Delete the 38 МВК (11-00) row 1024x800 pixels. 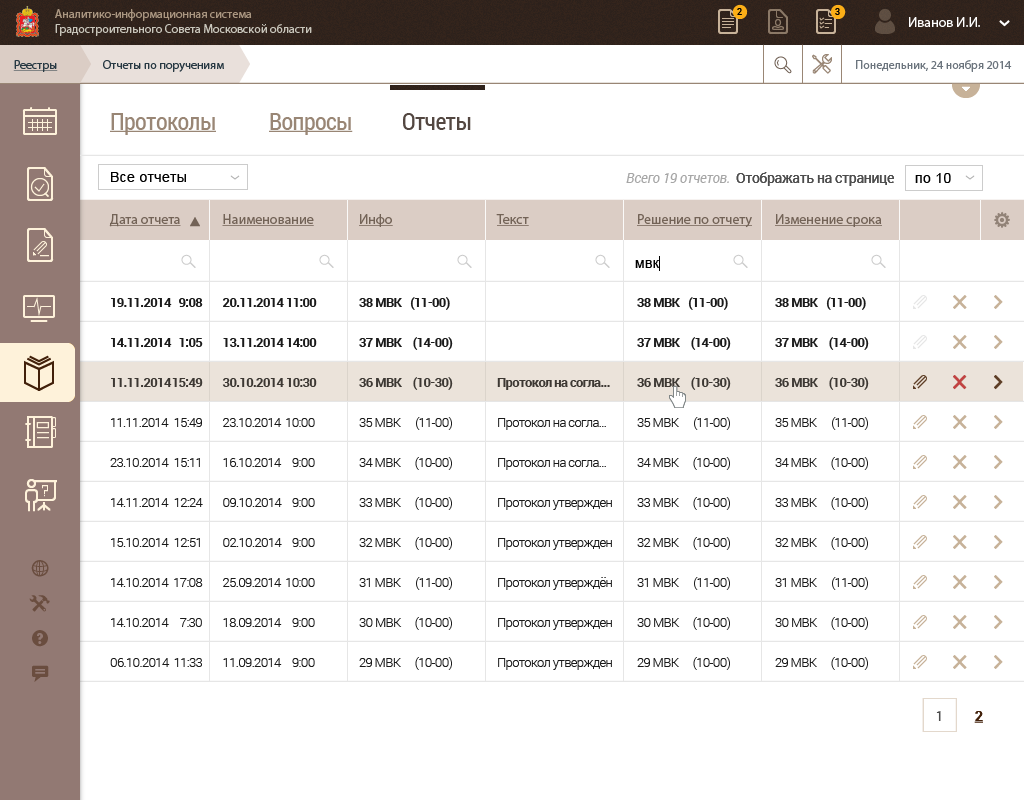(959, 302)
